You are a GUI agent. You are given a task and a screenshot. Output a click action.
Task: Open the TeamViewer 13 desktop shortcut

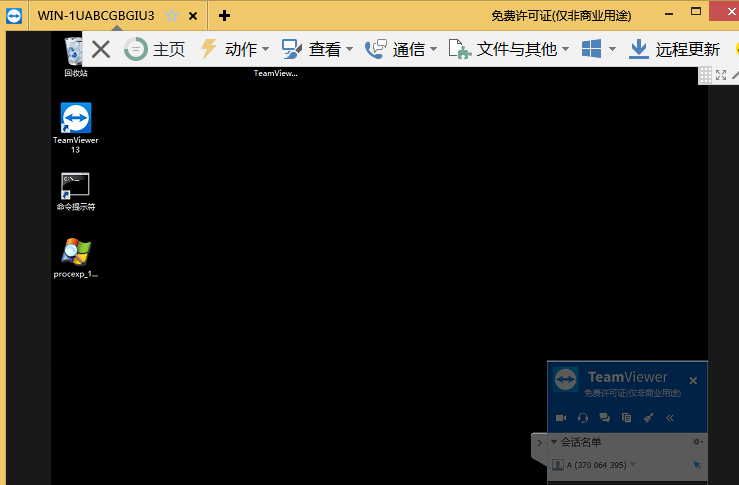click(x=75, y=119)
